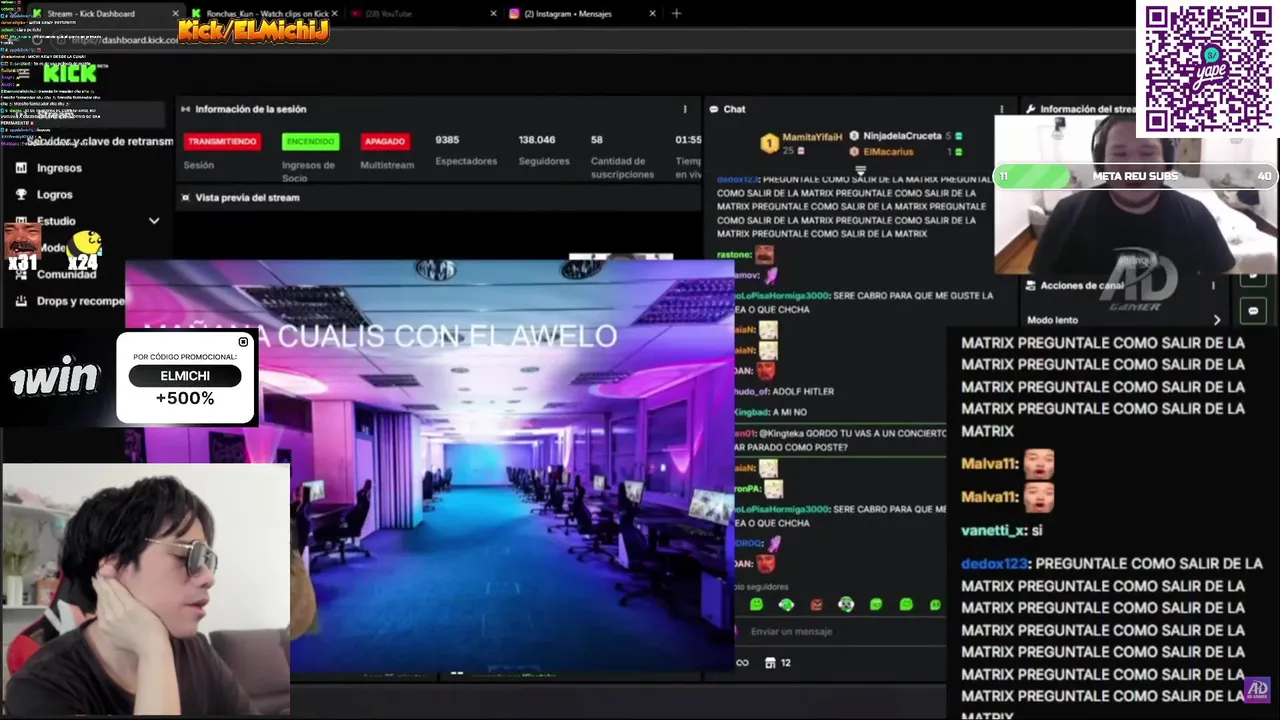The width and height of the screenshot is (1280, 720).
Task: Open the Logros sidebar item
Action: pyautogui.click(x=55, y=194)
